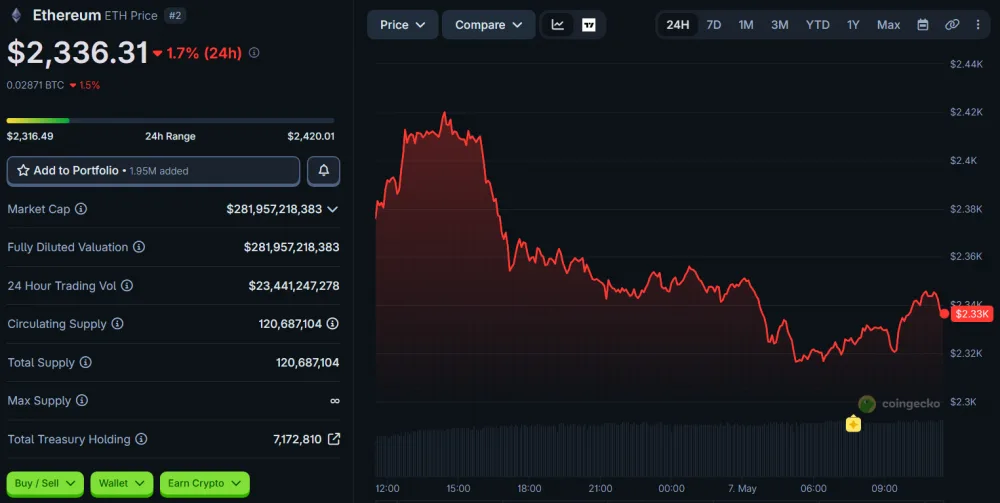Click info icon next to Circulating Supply label
The height and width of the screenshot is (503, 1000).
117,323
